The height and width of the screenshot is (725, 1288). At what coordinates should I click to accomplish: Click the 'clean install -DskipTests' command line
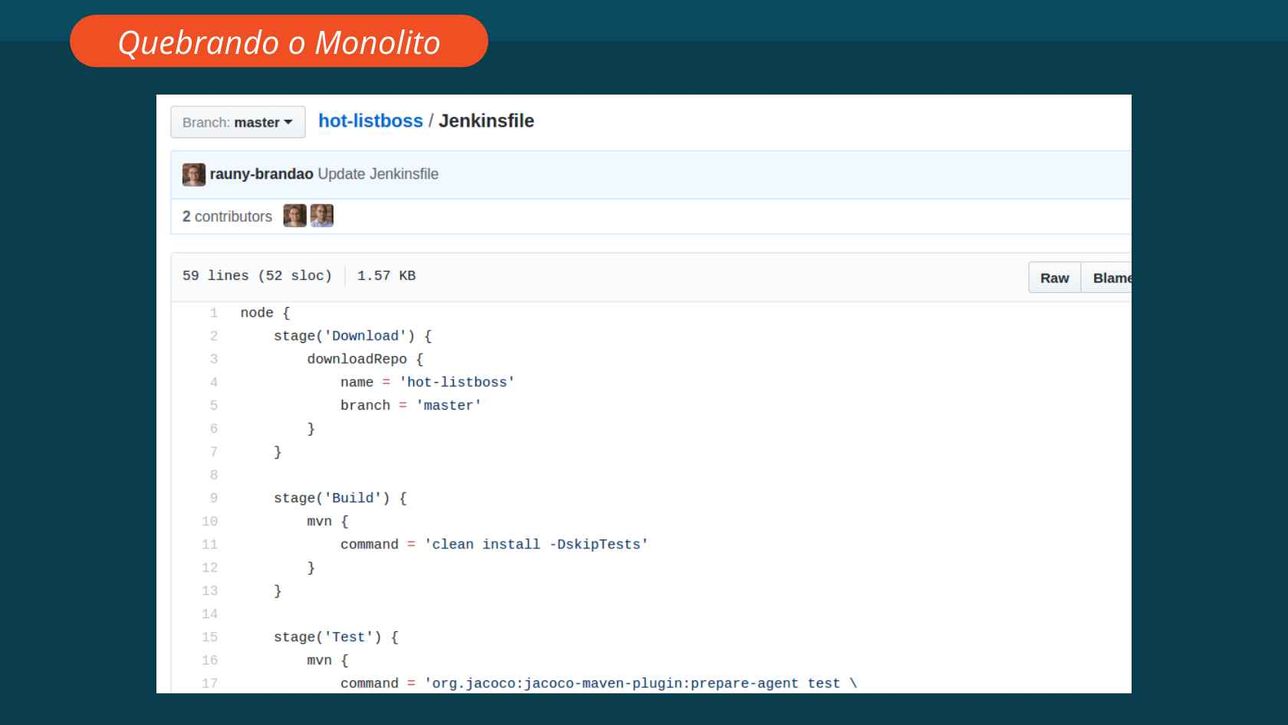point(494,544)
